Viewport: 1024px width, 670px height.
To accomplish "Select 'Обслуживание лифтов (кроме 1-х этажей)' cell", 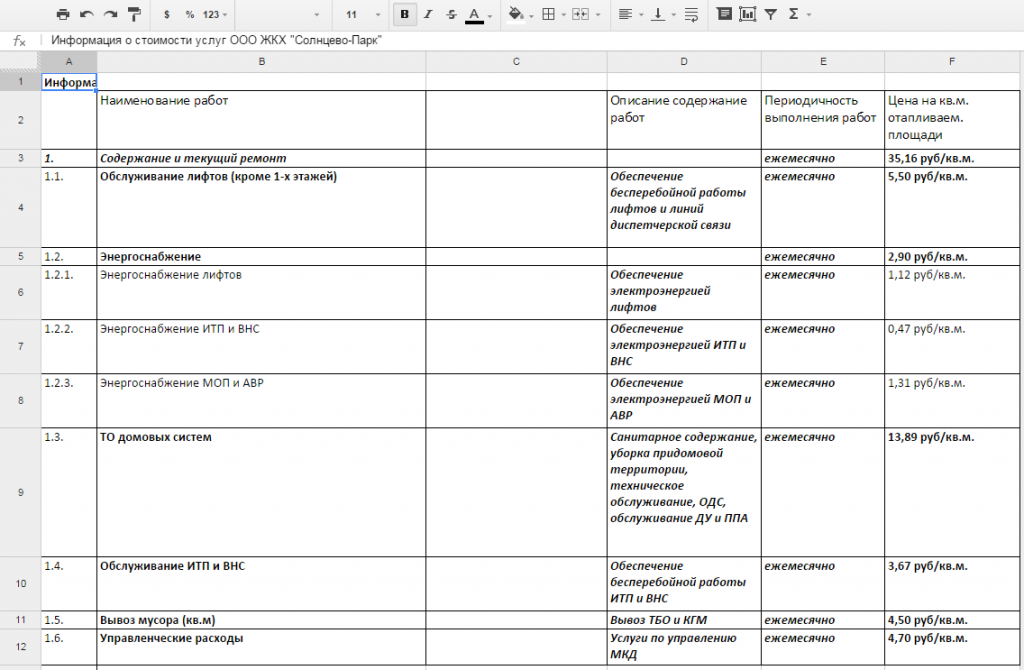I will 261,207.
